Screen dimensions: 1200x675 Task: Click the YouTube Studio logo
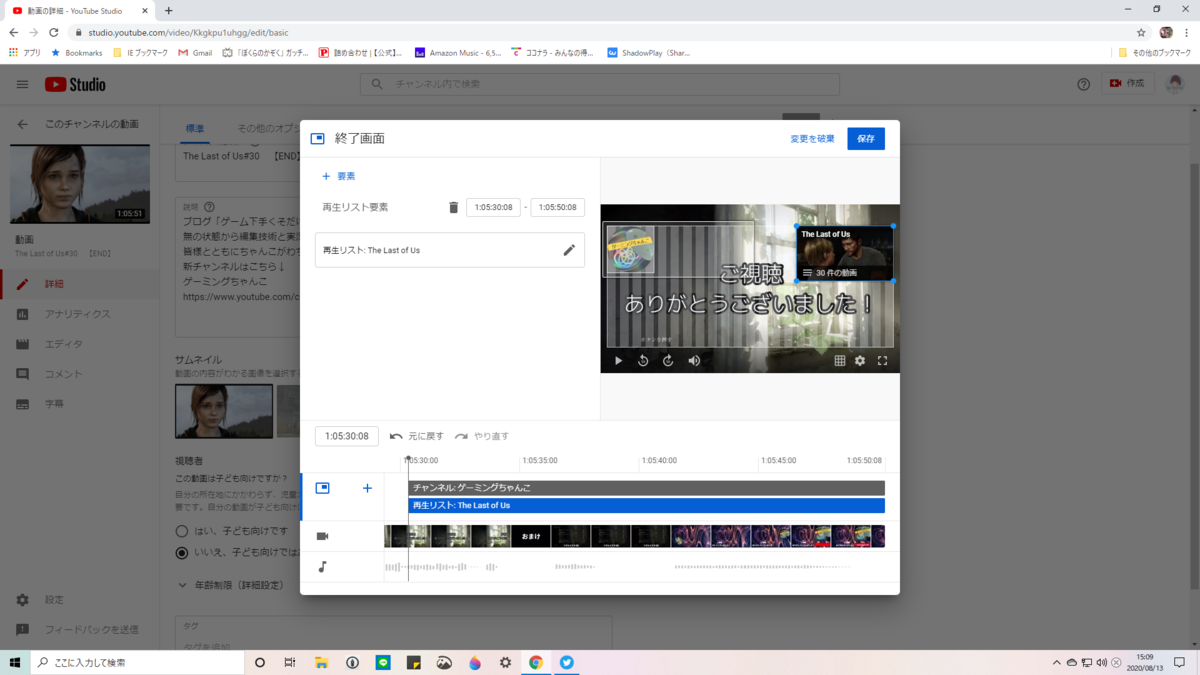[75, 85]
